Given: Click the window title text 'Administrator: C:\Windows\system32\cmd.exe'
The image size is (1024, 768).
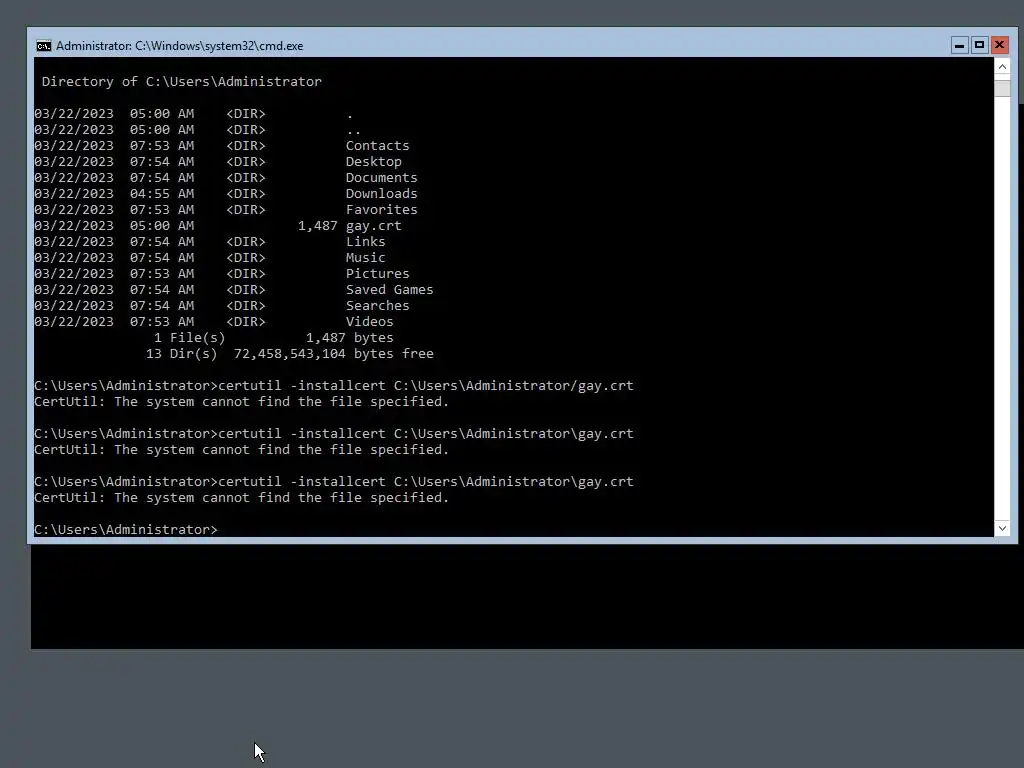Looking at the screenshot, I should (x=180, y=46).
